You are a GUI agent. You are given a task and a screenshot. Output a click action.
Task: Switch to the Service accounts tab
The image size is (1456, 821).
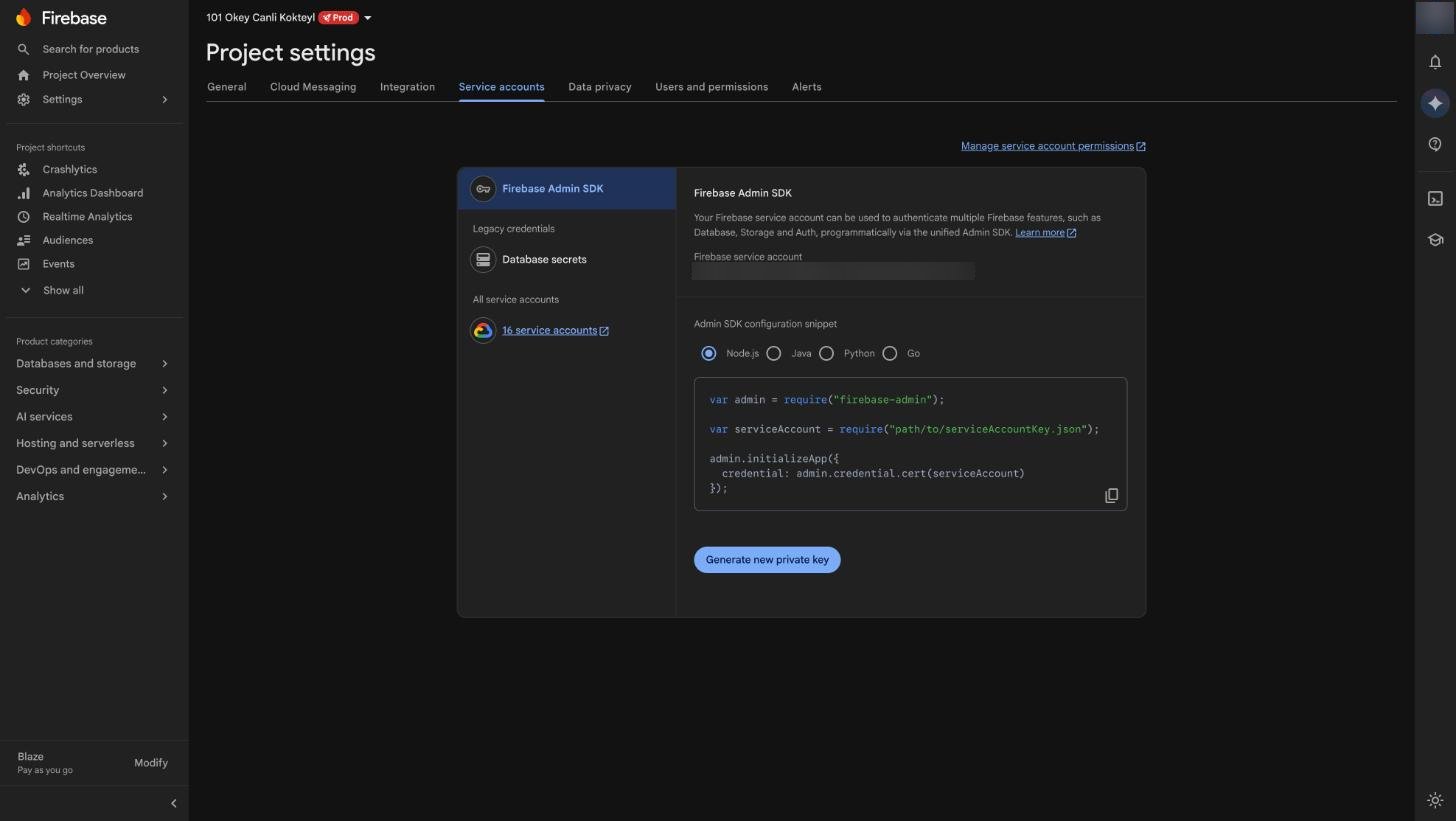(501, 87)
